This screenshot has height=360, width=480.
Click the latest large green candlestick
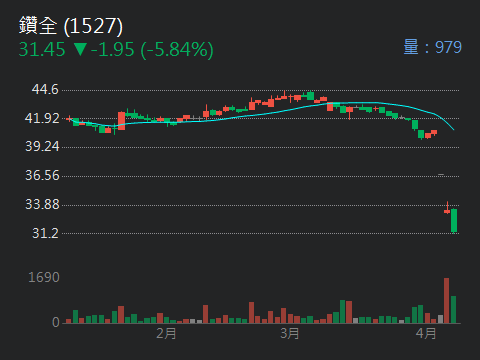click(454, 220)
